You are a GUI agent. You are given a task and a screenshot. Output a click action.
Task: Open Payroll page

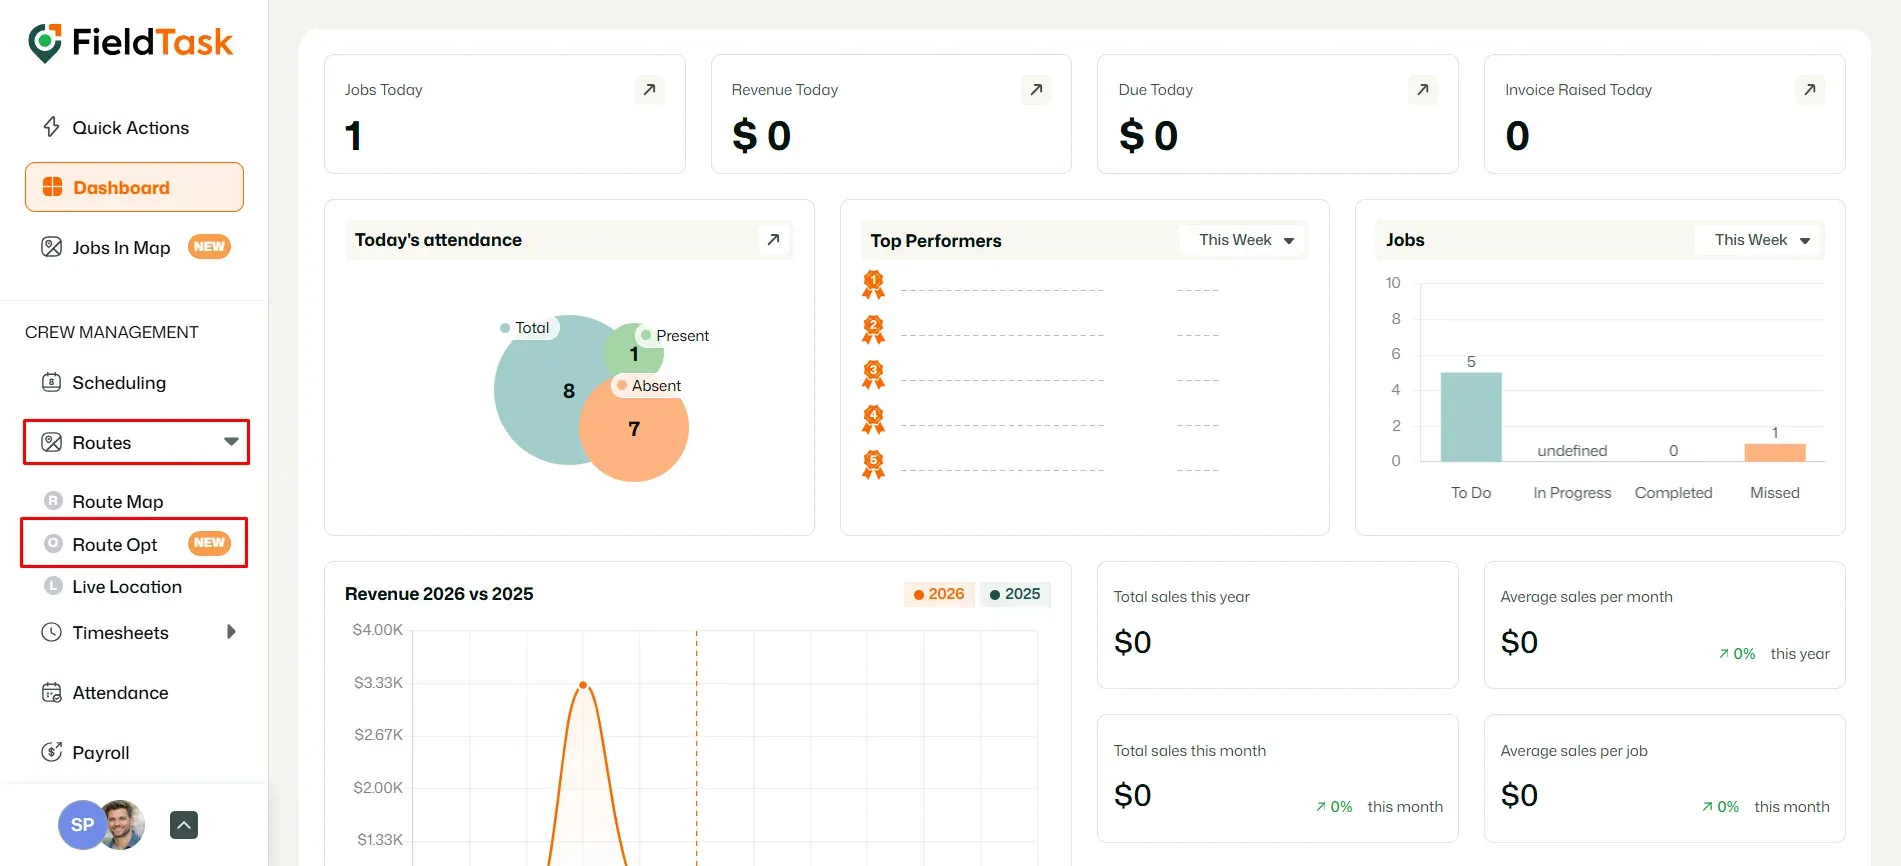pos(134,752)
